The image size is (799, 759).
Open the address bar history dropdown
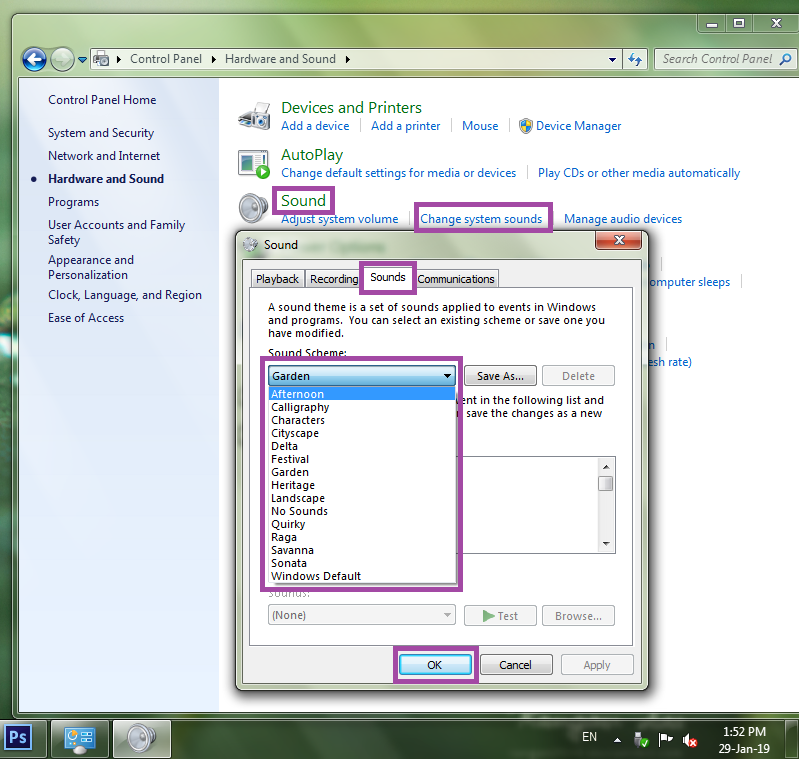pos(612,60)
